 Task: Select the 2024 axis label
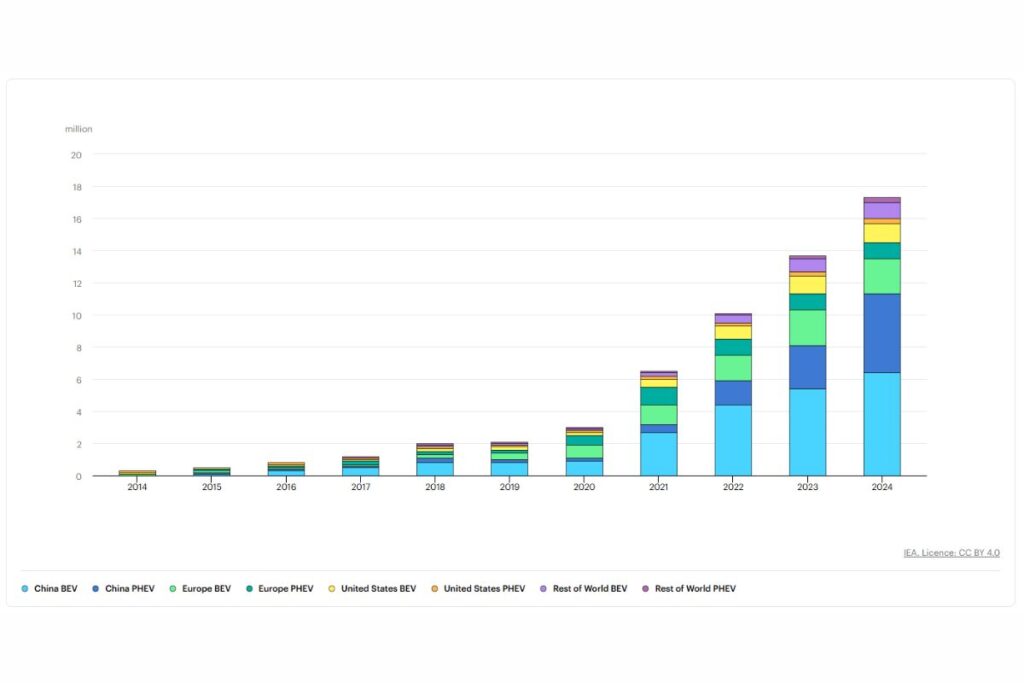(881, 487)
